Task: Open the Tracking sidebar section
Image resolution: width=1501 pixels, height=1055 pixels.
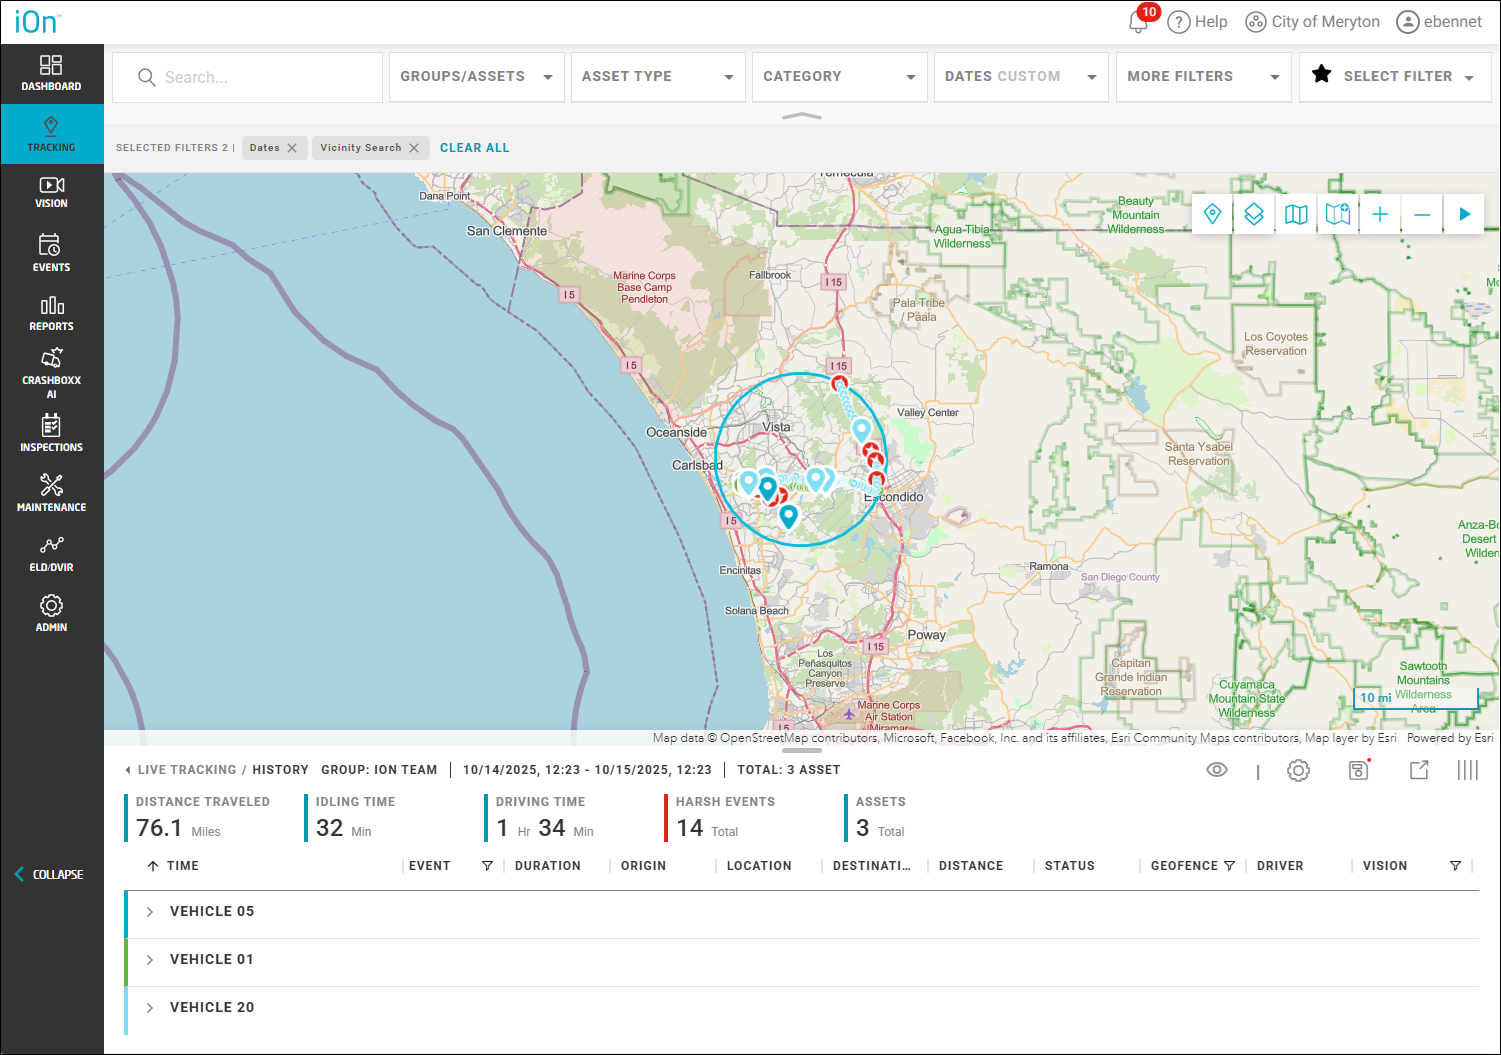Action: pos(51,134)
